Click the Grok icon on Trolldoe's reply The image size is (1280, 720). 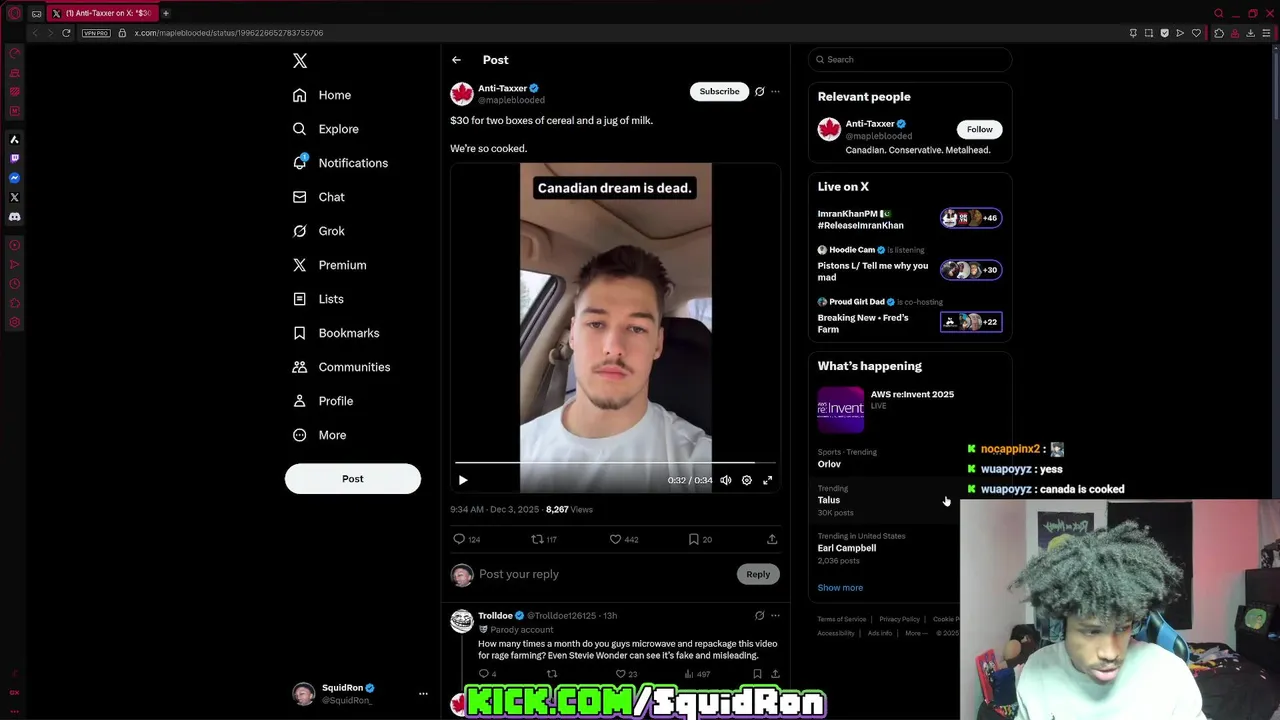(760, 616)
